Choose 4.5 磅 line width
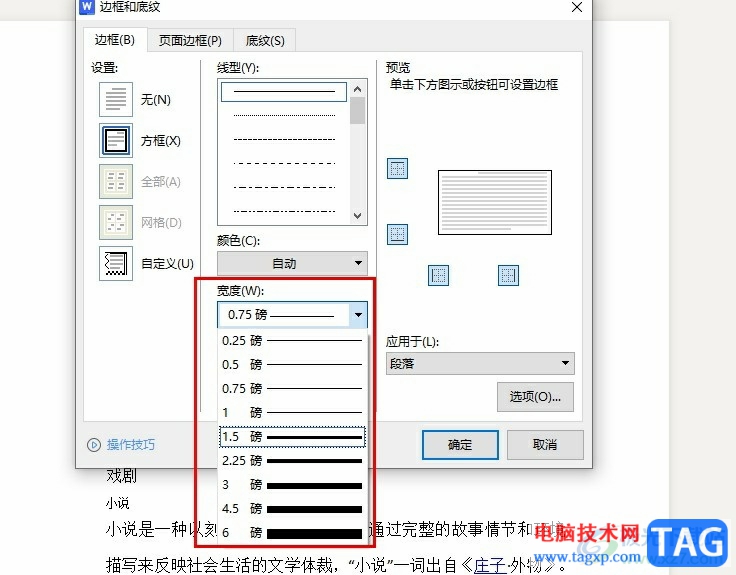 pos(292,508)
